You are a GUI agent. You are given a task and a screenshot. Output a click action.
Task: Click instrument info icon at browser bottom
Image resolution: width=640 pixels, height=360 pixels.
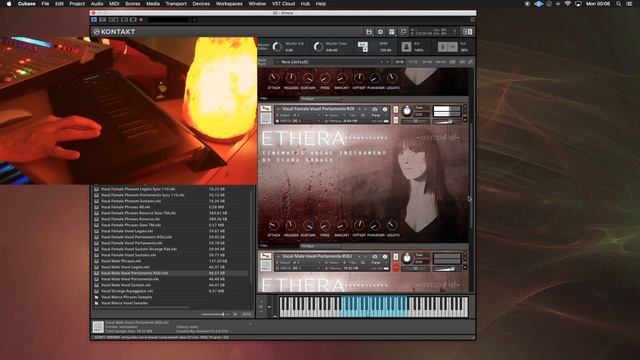click(98, 327)
